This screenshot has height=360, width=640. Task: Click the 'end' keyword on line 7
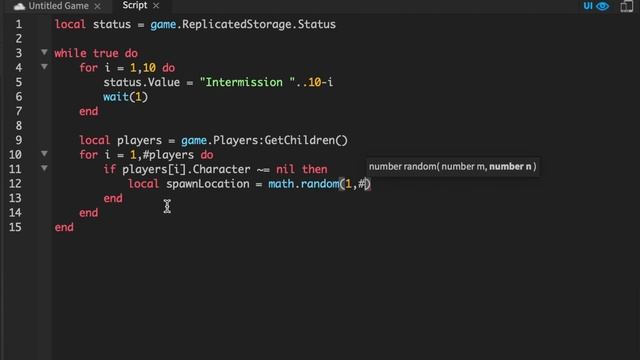pos(89,111)
